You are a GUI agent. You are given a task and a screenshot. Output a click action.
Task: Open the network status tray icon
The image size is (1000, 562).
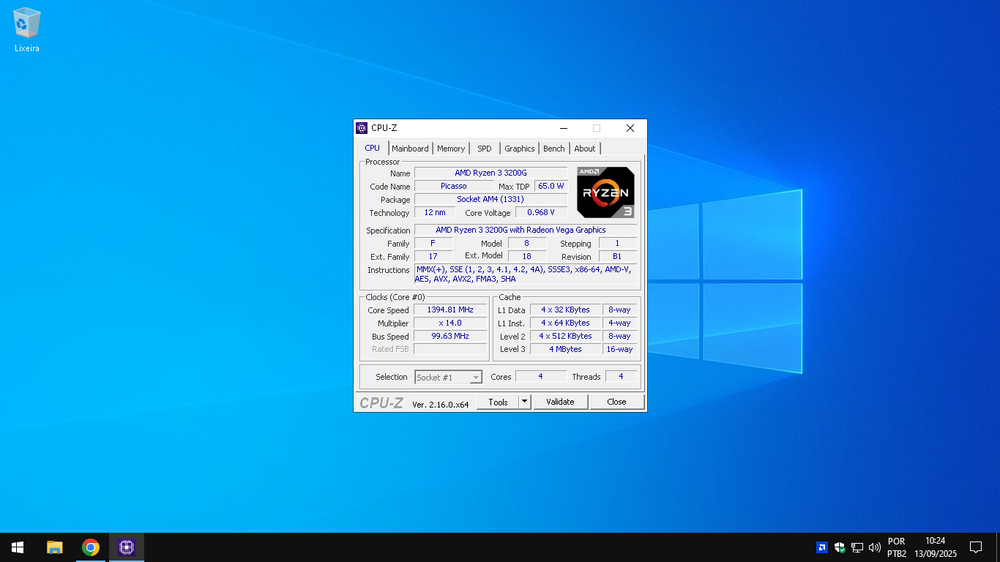(x=857, y=547)
